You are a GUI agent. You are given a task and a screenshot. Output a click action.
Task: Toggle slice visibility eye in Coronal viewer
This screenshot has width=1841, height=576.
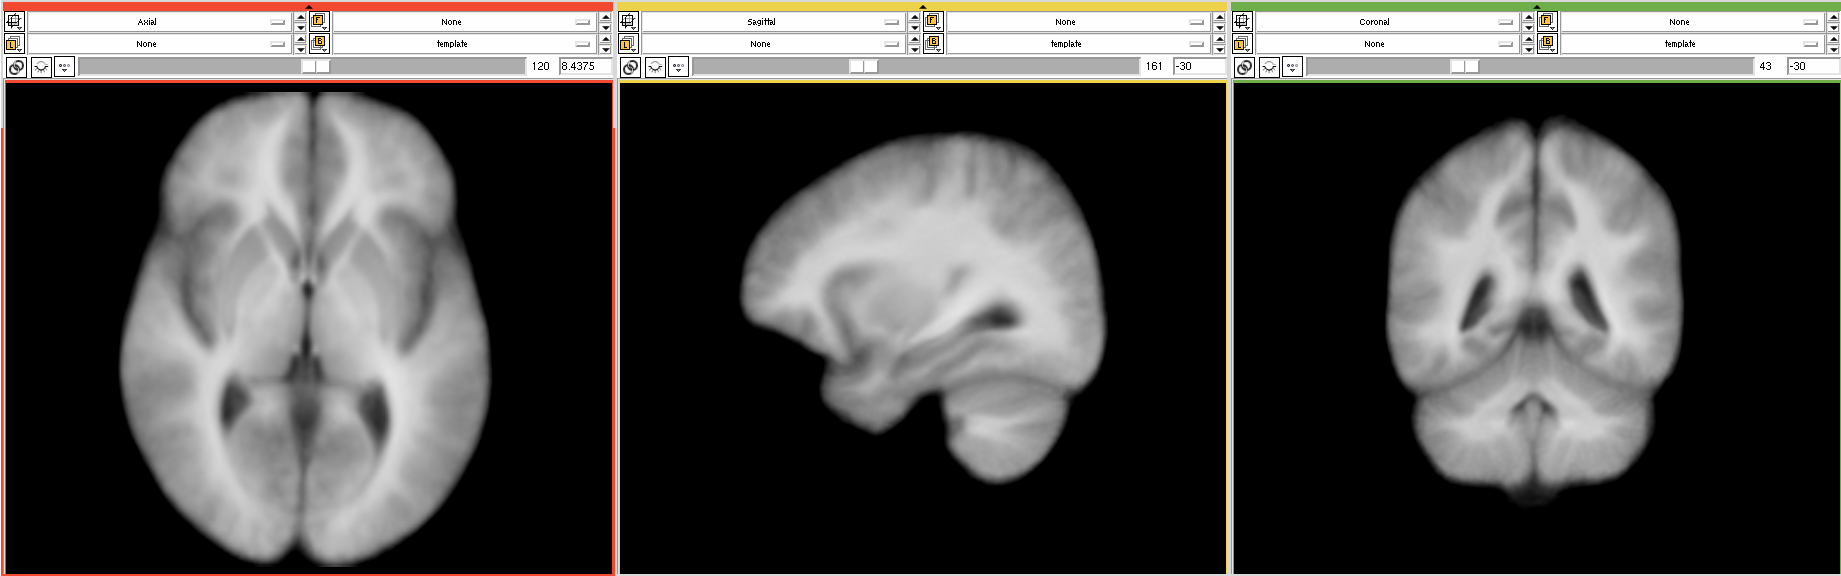pos(1269,67)
